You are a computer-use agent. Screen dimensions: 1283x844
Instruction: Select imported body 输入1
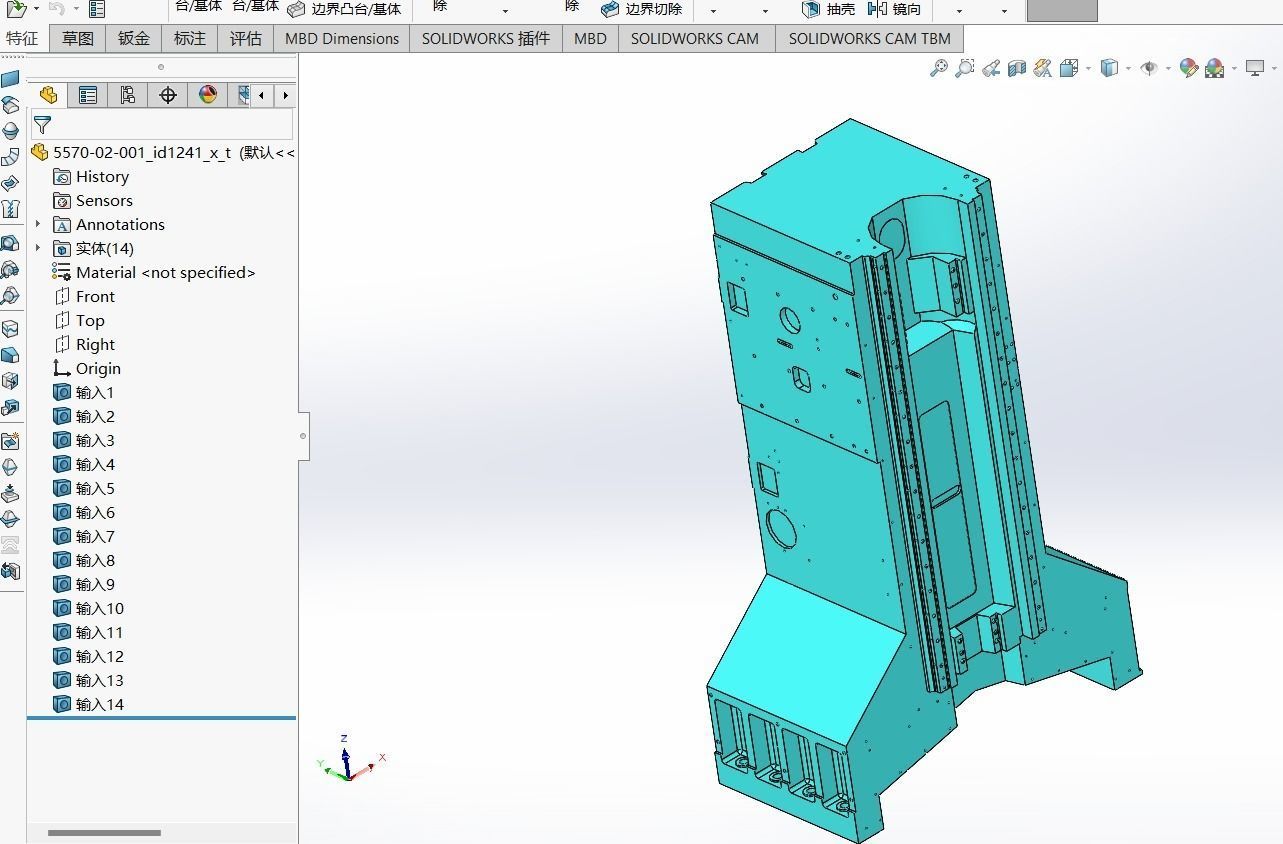(x=95, y=392)
